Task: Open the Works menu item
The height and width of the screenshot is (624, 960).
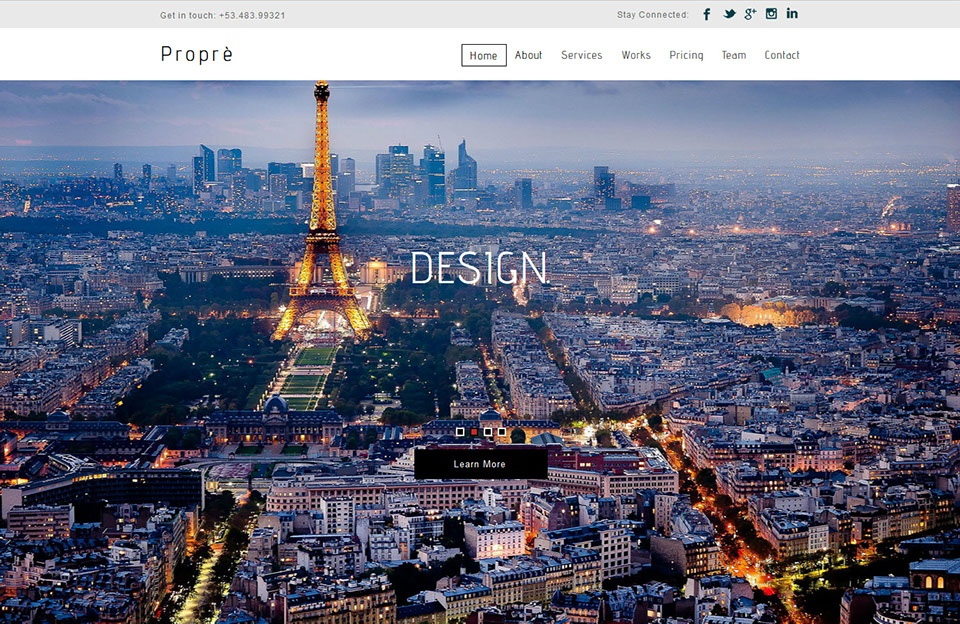Action: [x=636, y=55]
